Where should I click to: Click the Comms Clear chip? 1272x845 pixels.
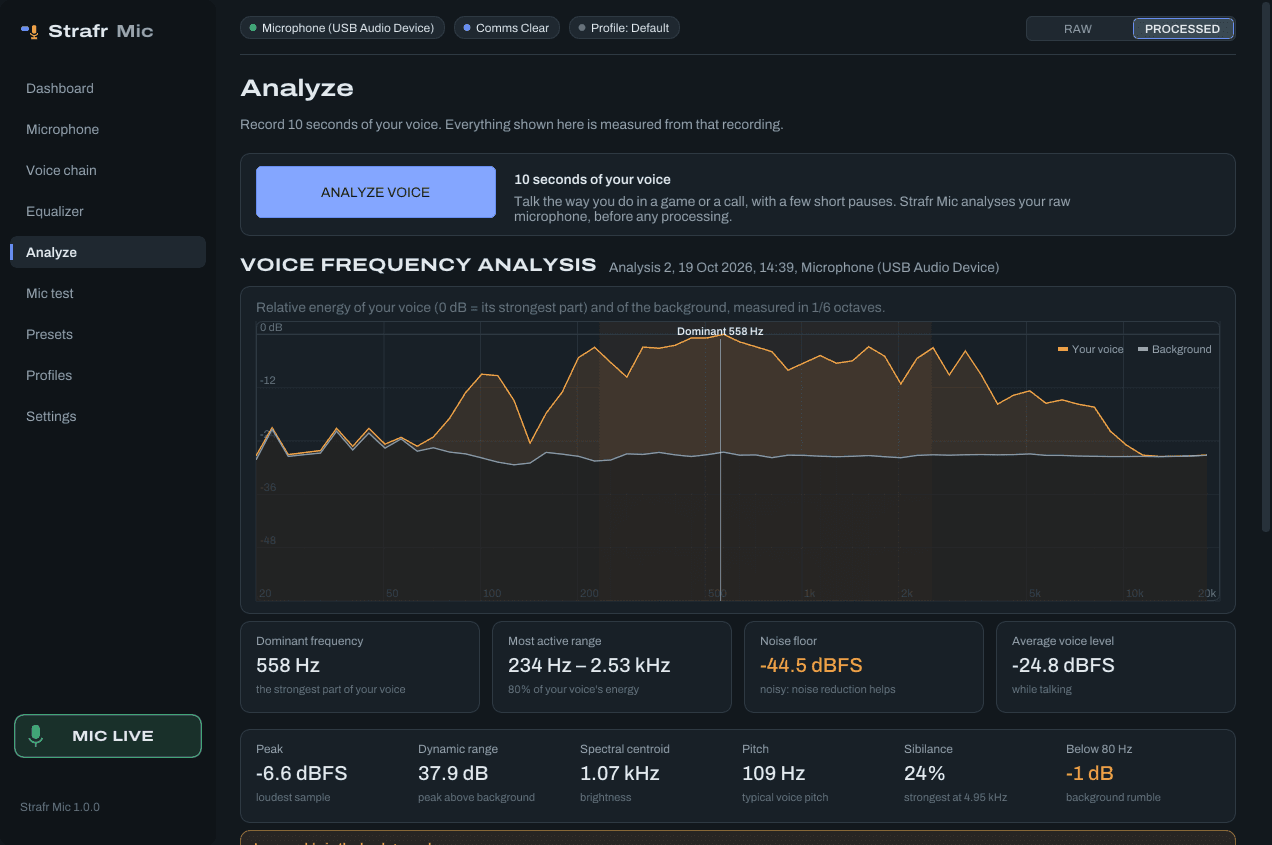click(x=507, y=28)
